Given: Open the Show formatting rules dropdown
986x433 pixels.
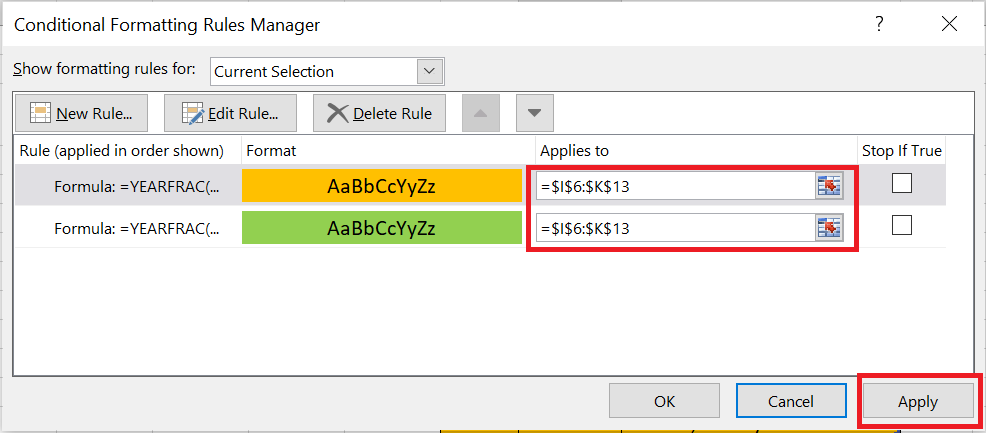Looking at the screenshot, I should pyautogui.click(x=430, y=71).
